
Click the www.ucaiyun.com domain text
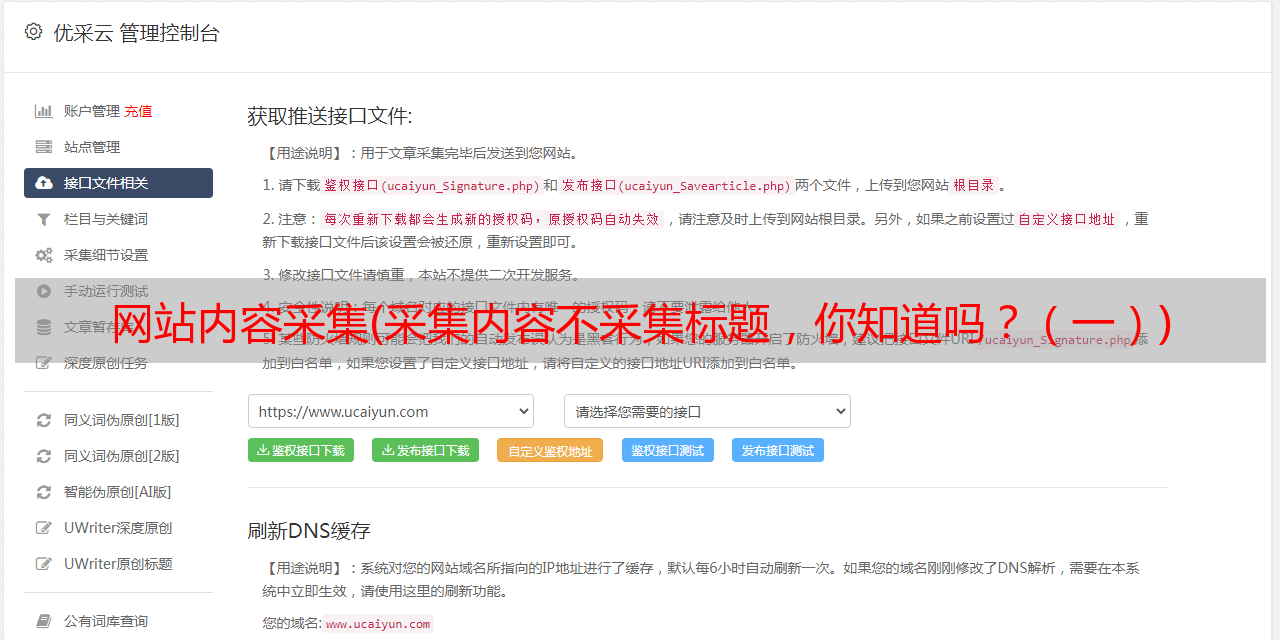(378, 624)
